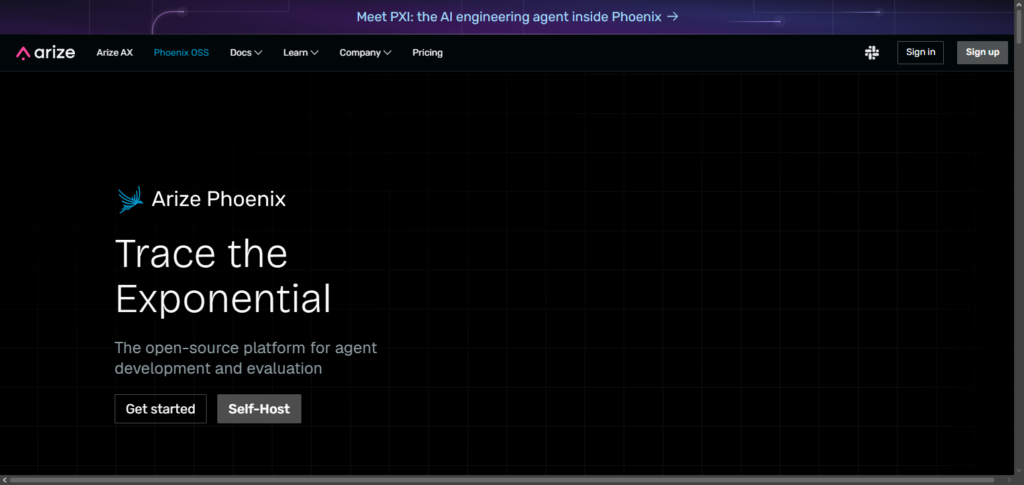
Task: Click the Arize logo in the navbar
Action: tap(46, 52)
